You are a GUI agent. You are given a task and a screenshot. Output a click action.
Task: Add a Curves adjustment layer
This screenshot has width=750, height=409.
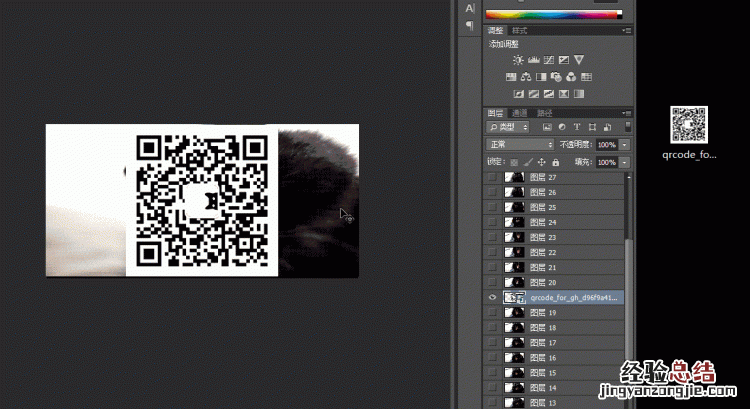pos(548,60)
